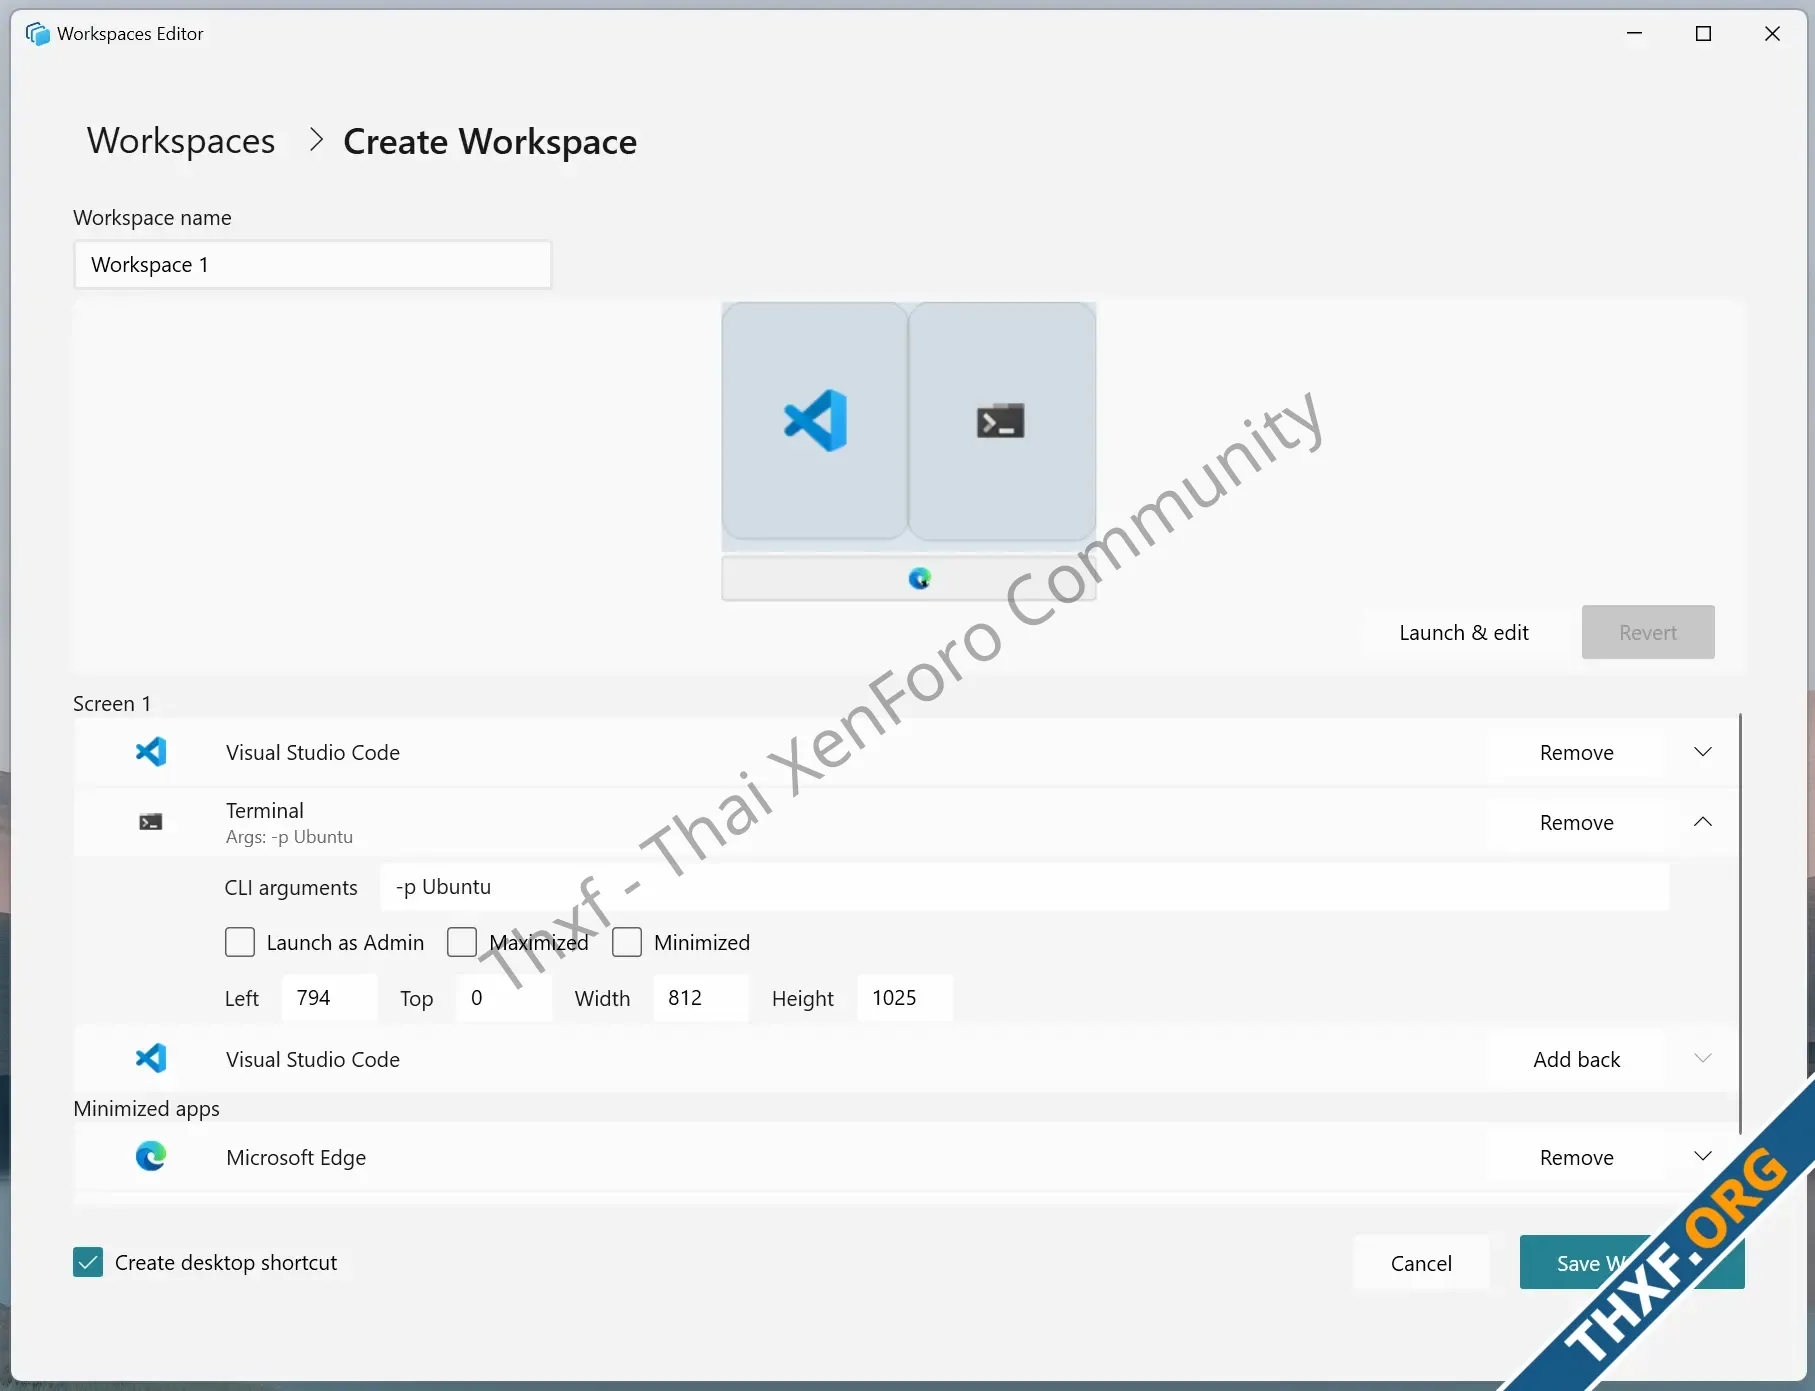
Task: Click the Microsoft Edge icon under Minimized apps
Action: pos(151,1156)
